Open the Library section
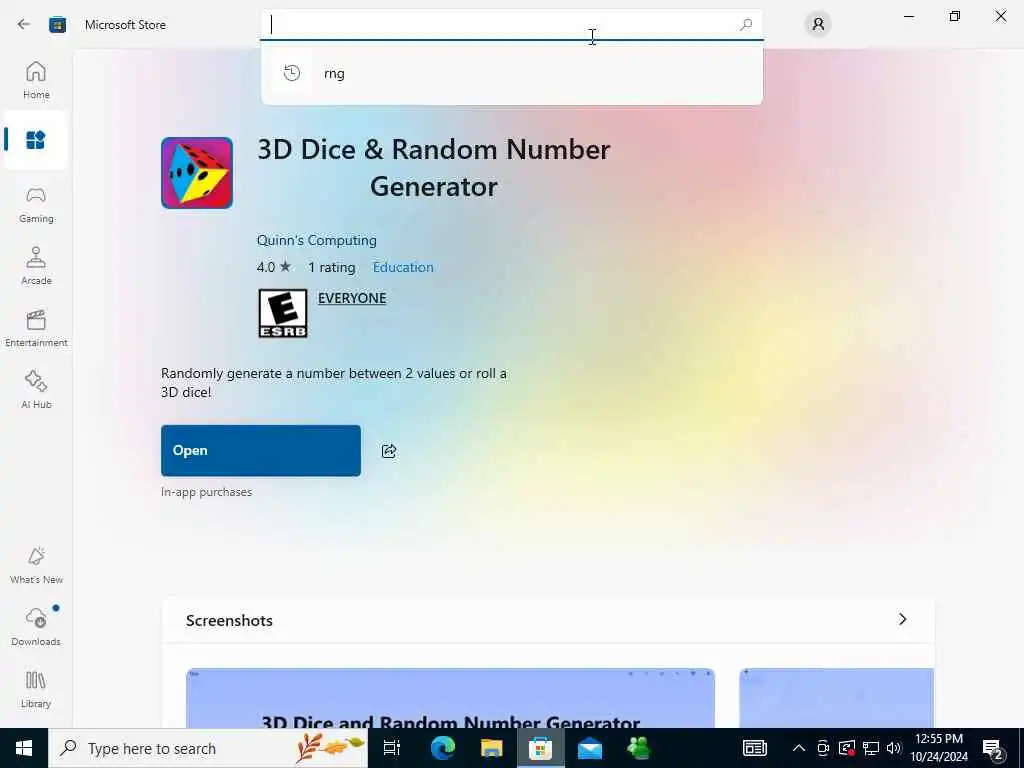Screen dimensions: 1024x768 (x=36, y=689)
